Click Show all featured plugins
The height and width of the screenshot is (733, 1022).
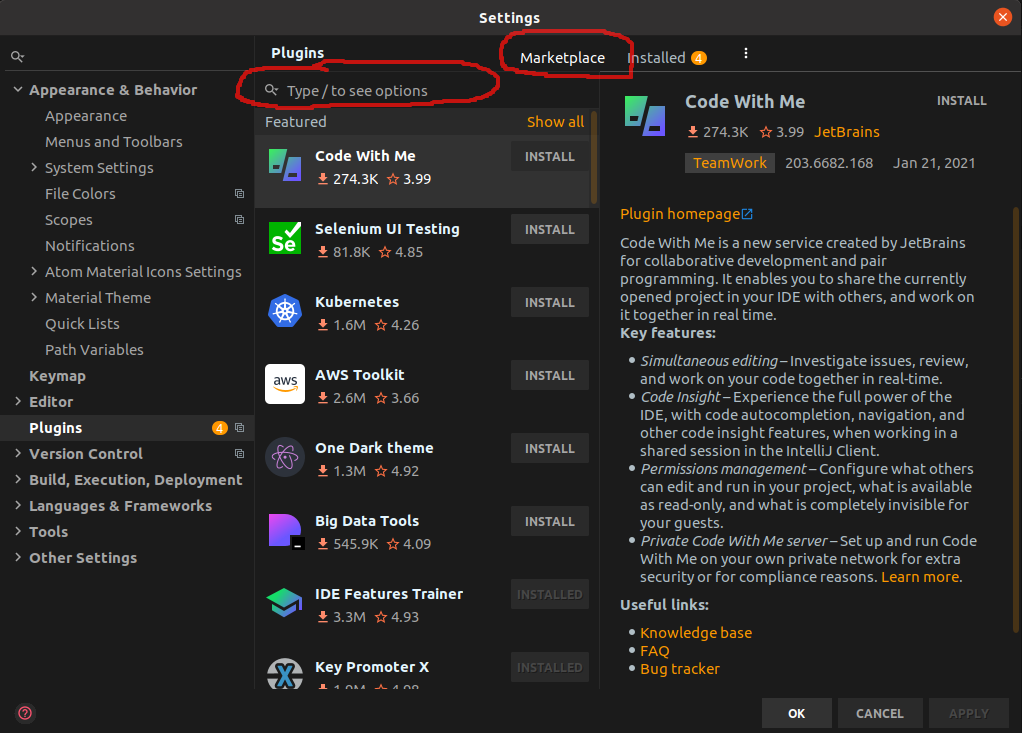coord(555,122)
